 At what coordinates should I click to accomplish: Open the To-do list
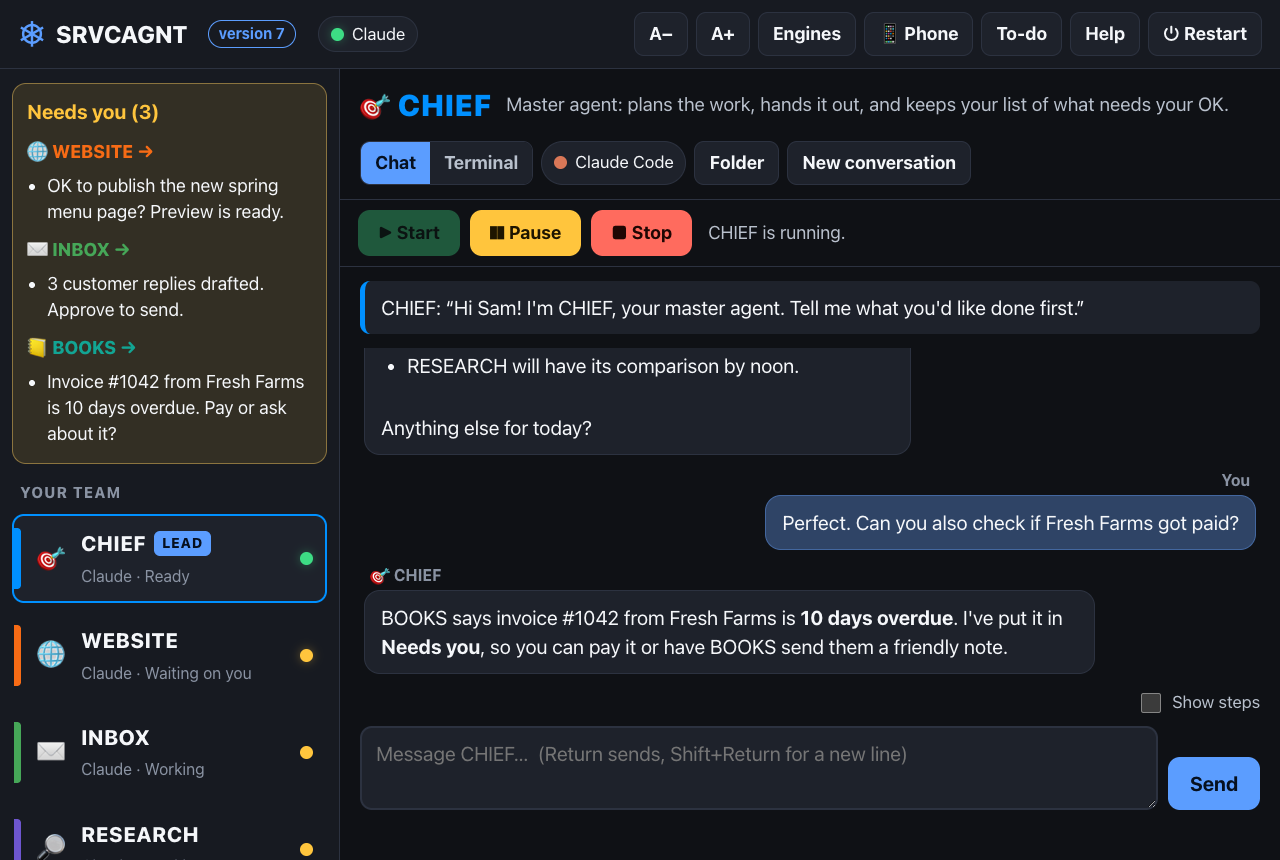(1022, 34)
